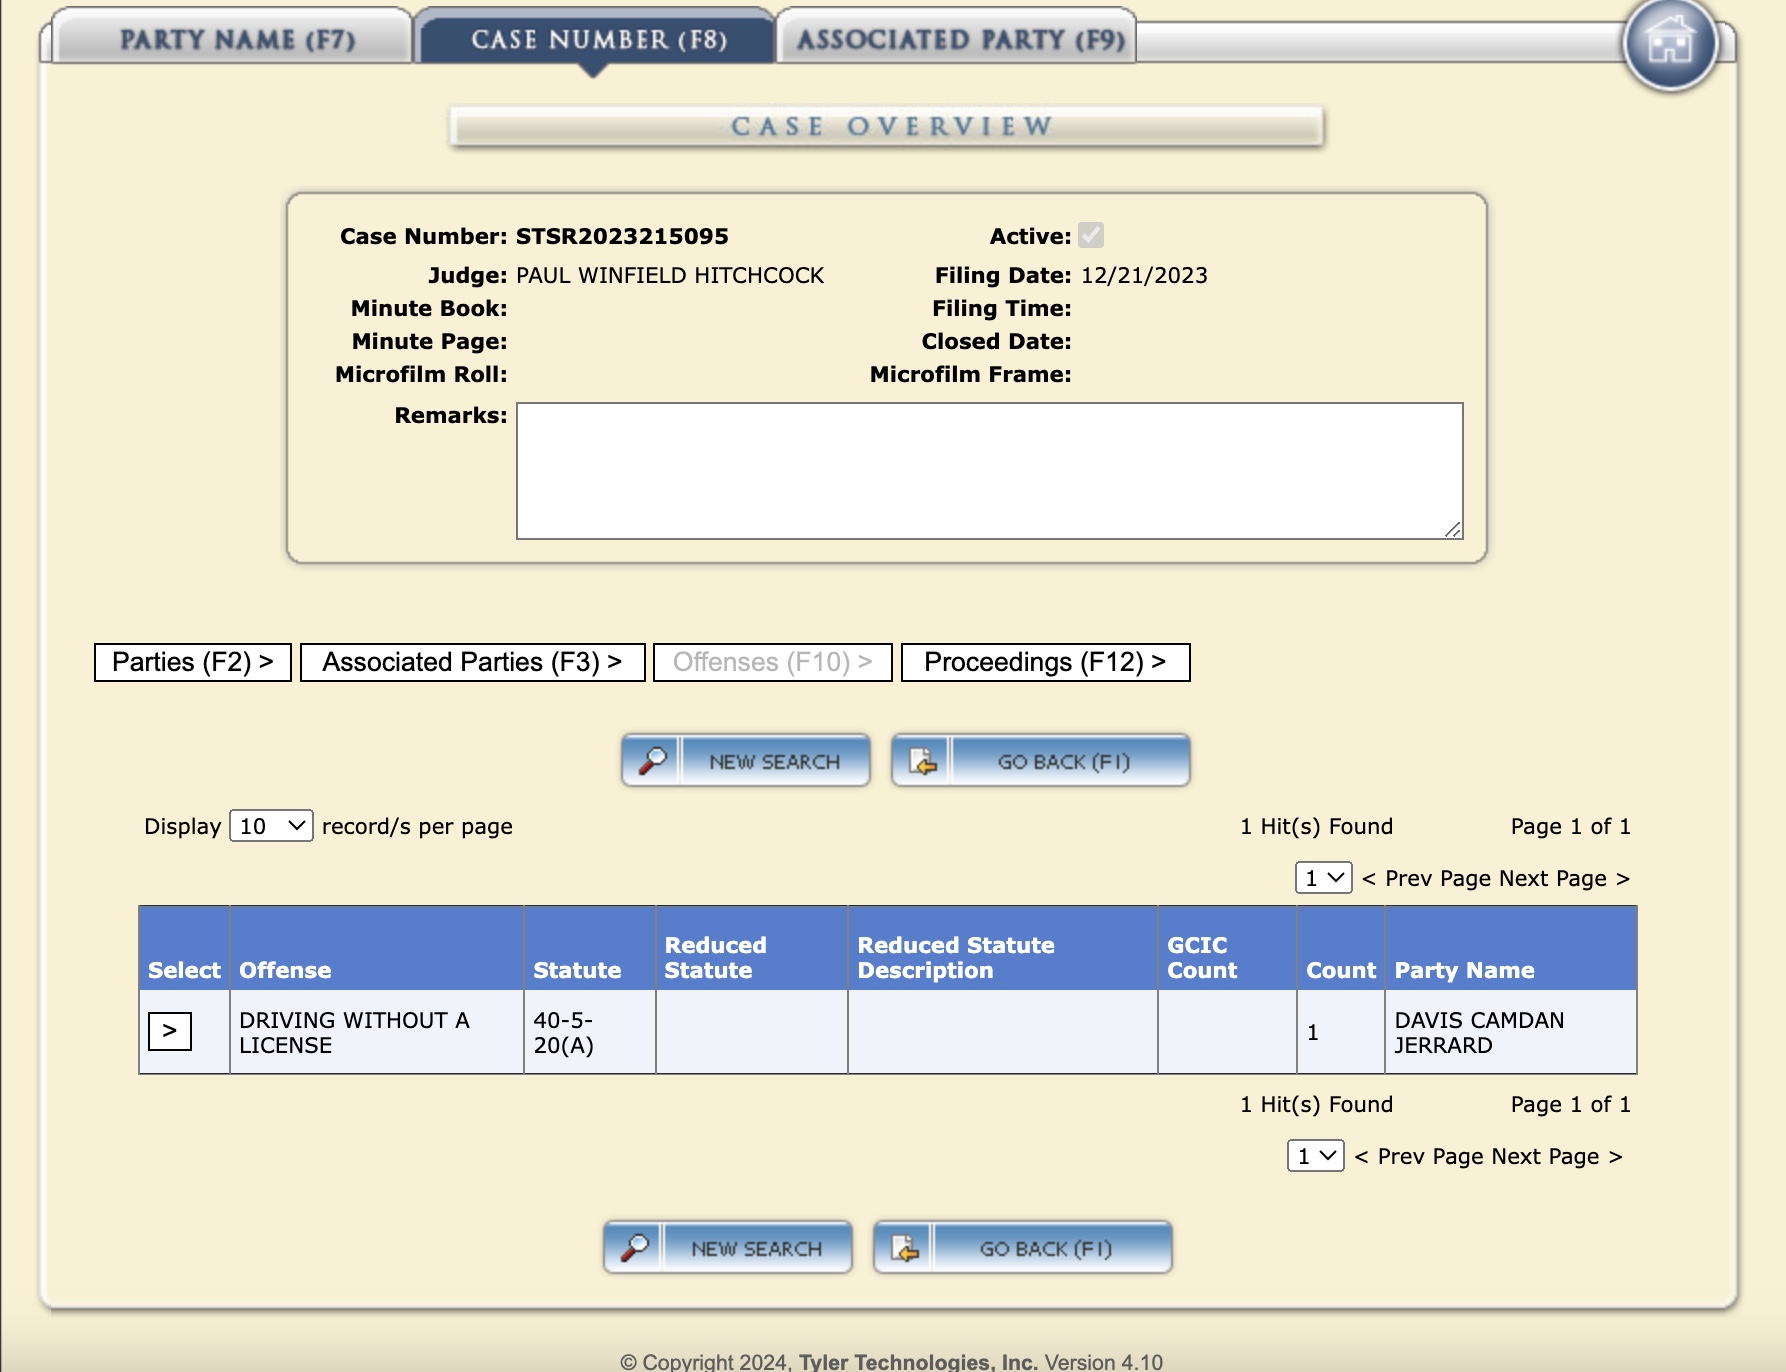The height and width of the screenshot is (1372, 1786).
Task: Click bottom 'Next Page >' link
Action: tap(1556, 1156)
